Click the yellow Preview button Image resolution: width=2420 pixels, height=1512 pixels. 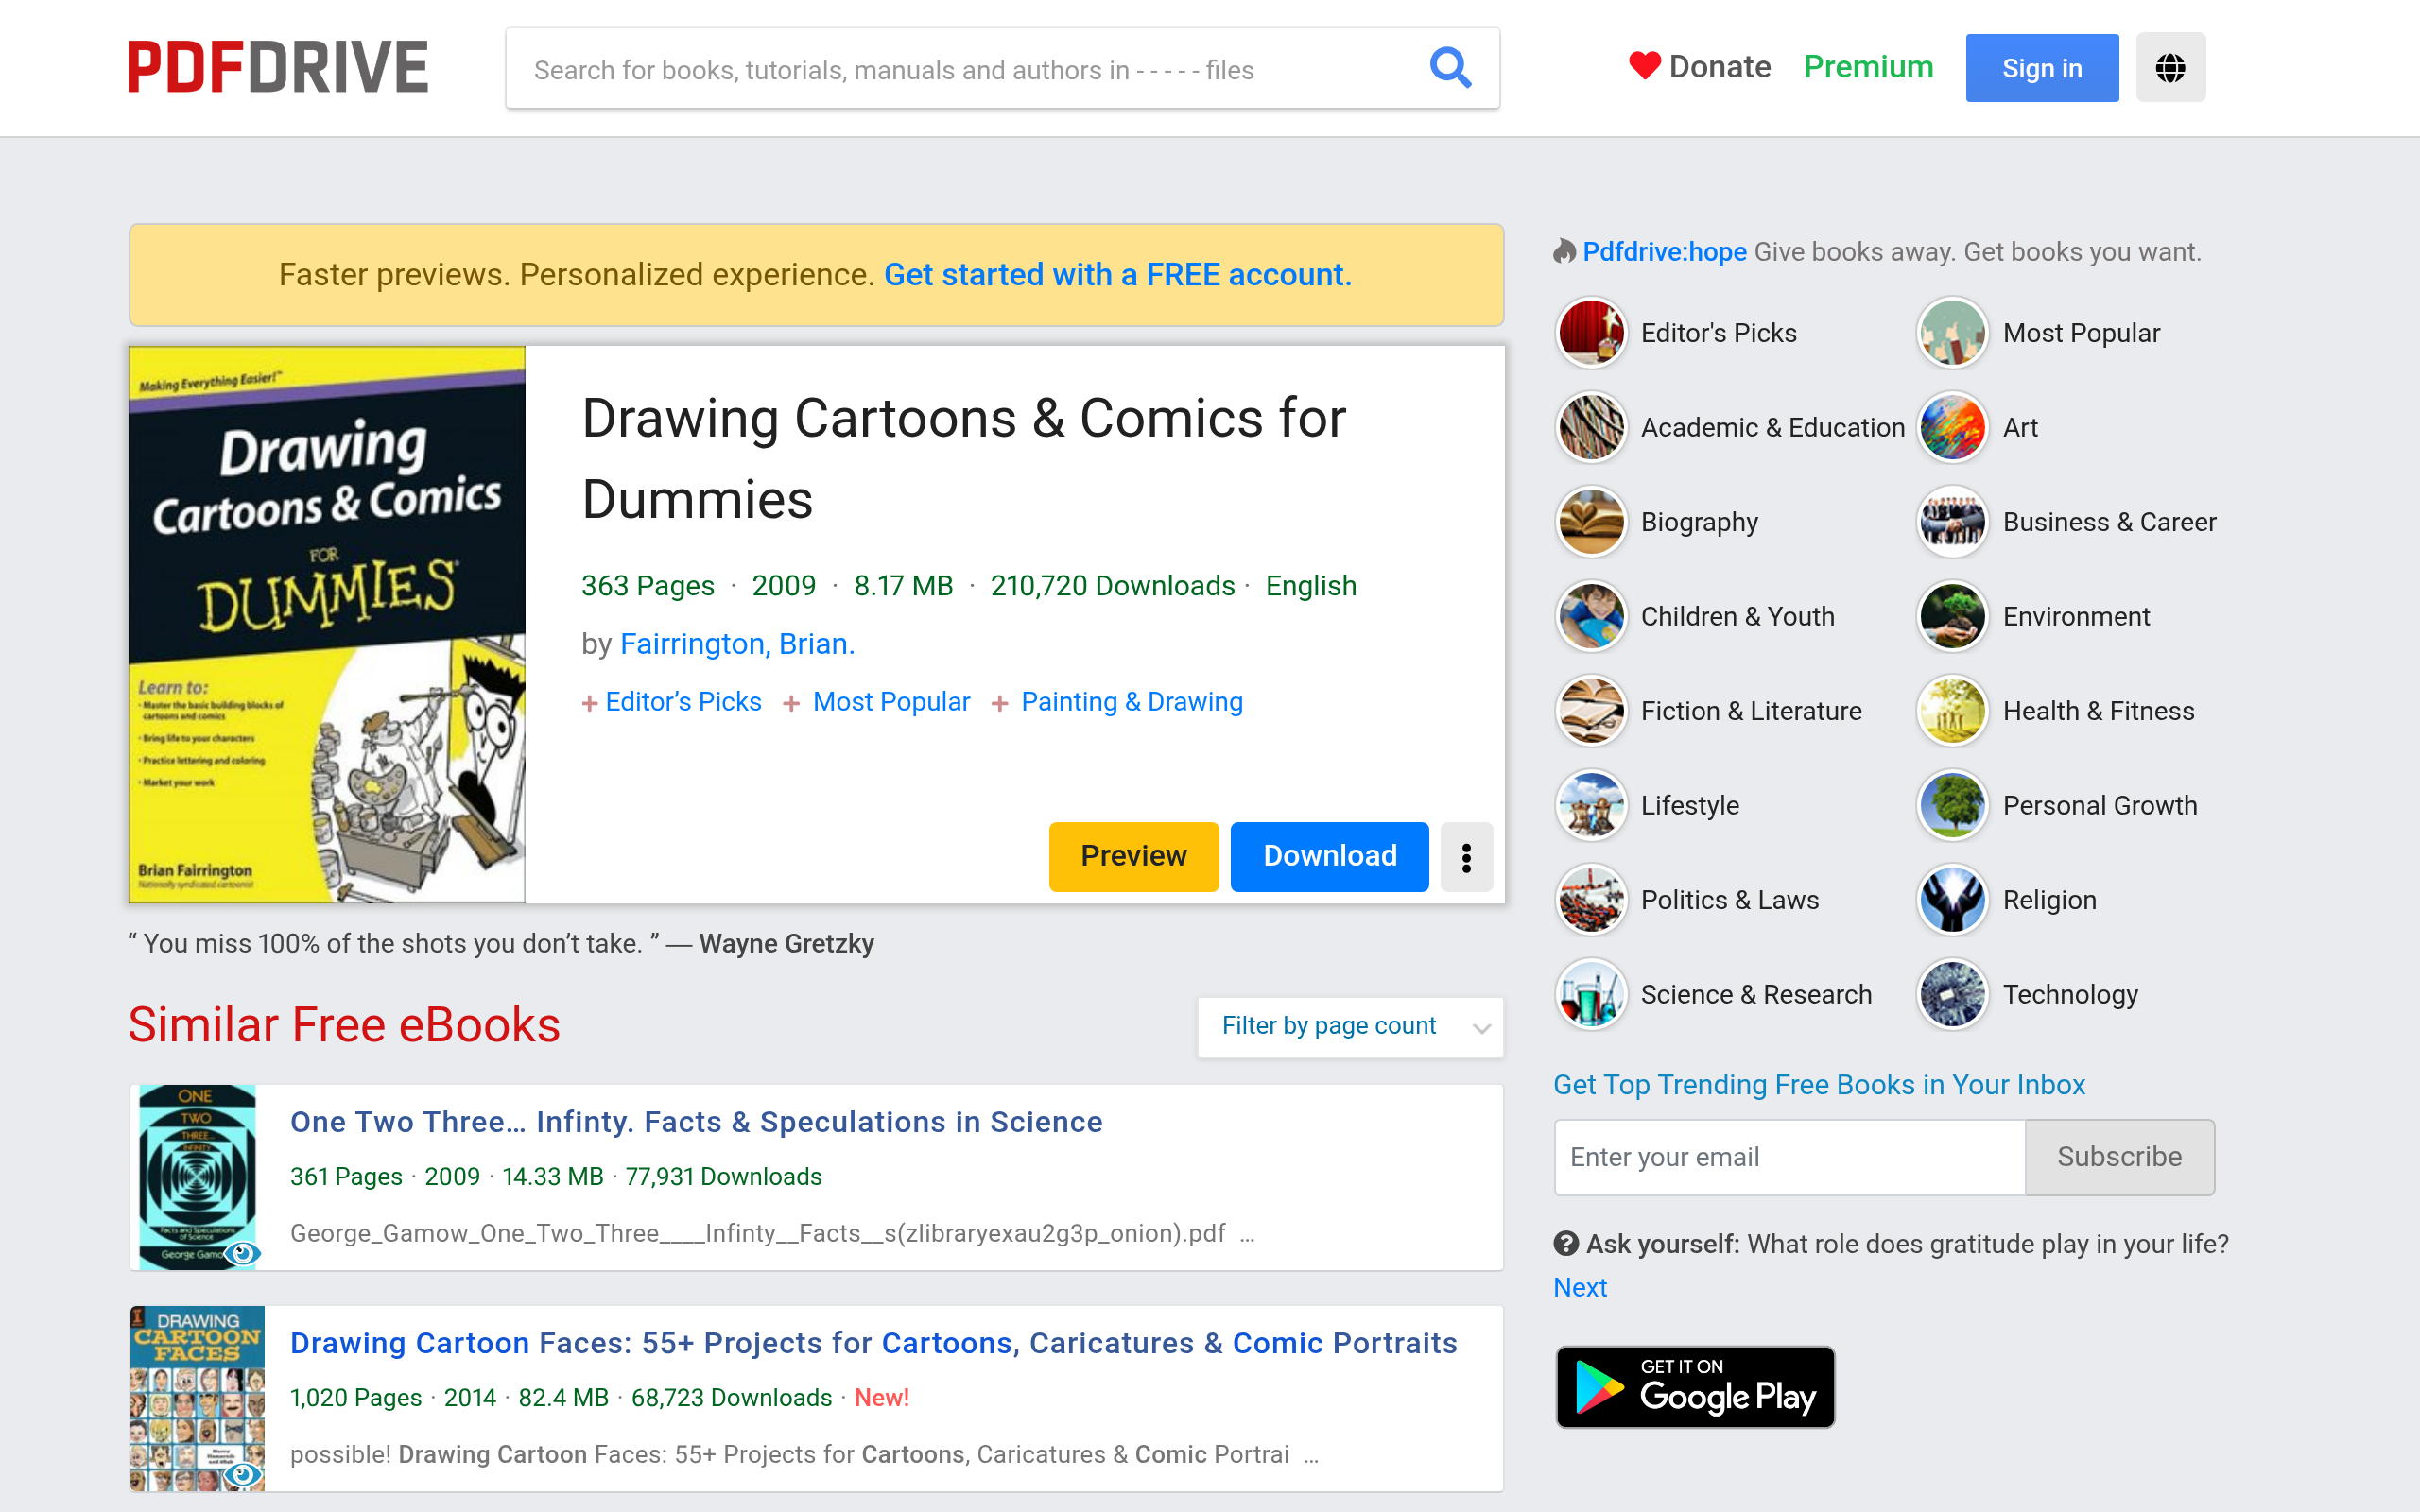click(1133, 857)
